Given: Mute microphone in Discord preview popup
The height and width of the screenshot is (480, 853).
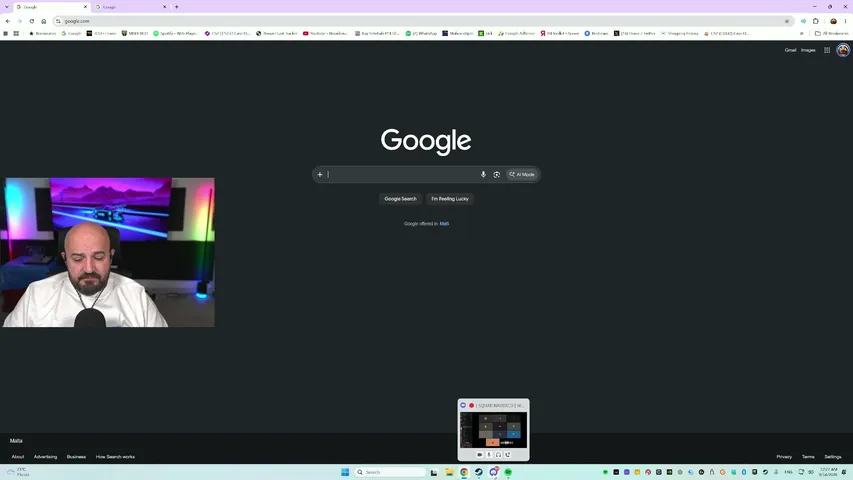Looking at the screenshot, I should click(x=489, y=454).
